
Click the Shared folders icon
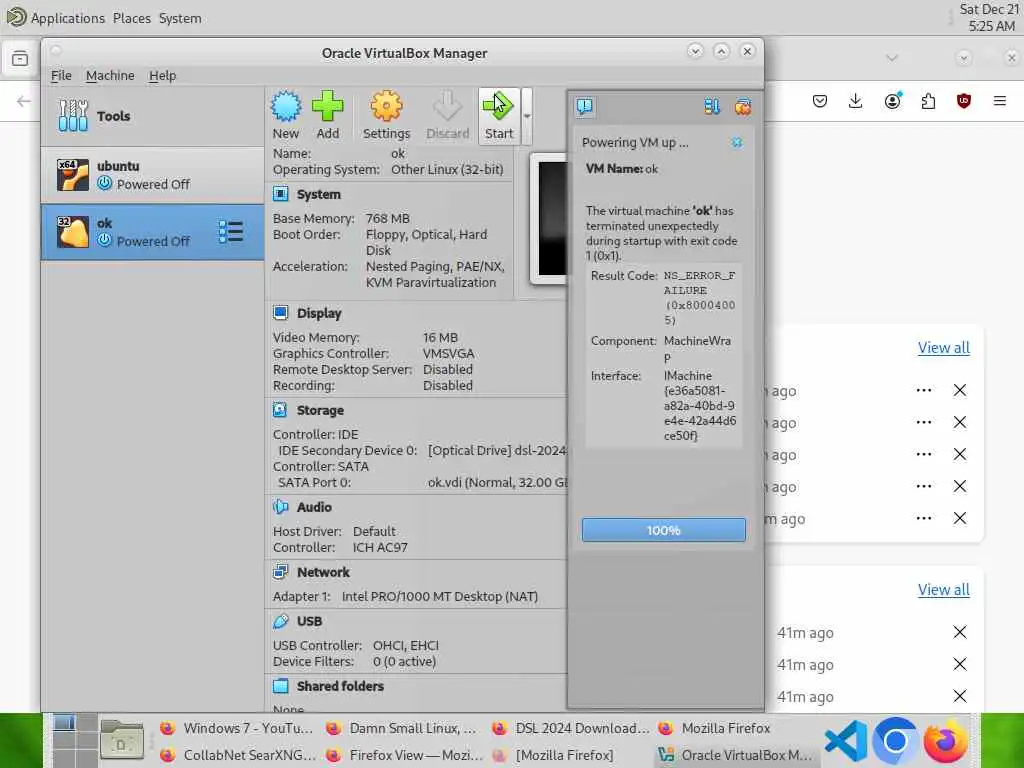click(x=280, y=686)
